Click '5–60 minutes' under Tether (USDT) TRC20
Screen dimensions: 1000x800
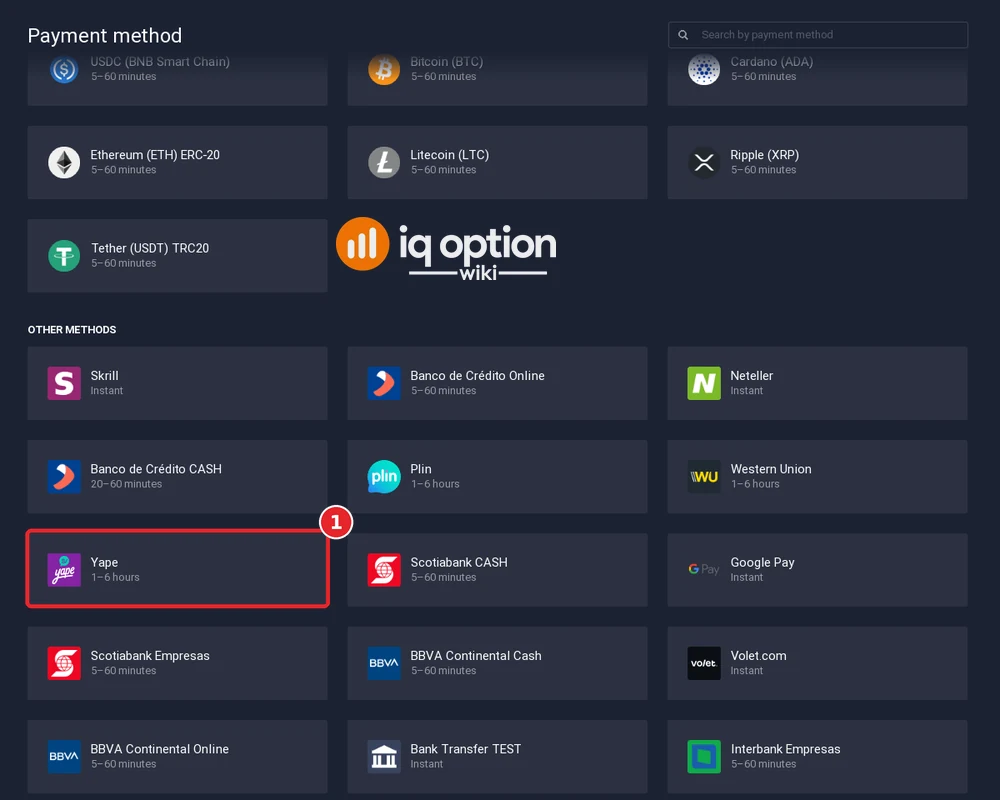point(124,263)
